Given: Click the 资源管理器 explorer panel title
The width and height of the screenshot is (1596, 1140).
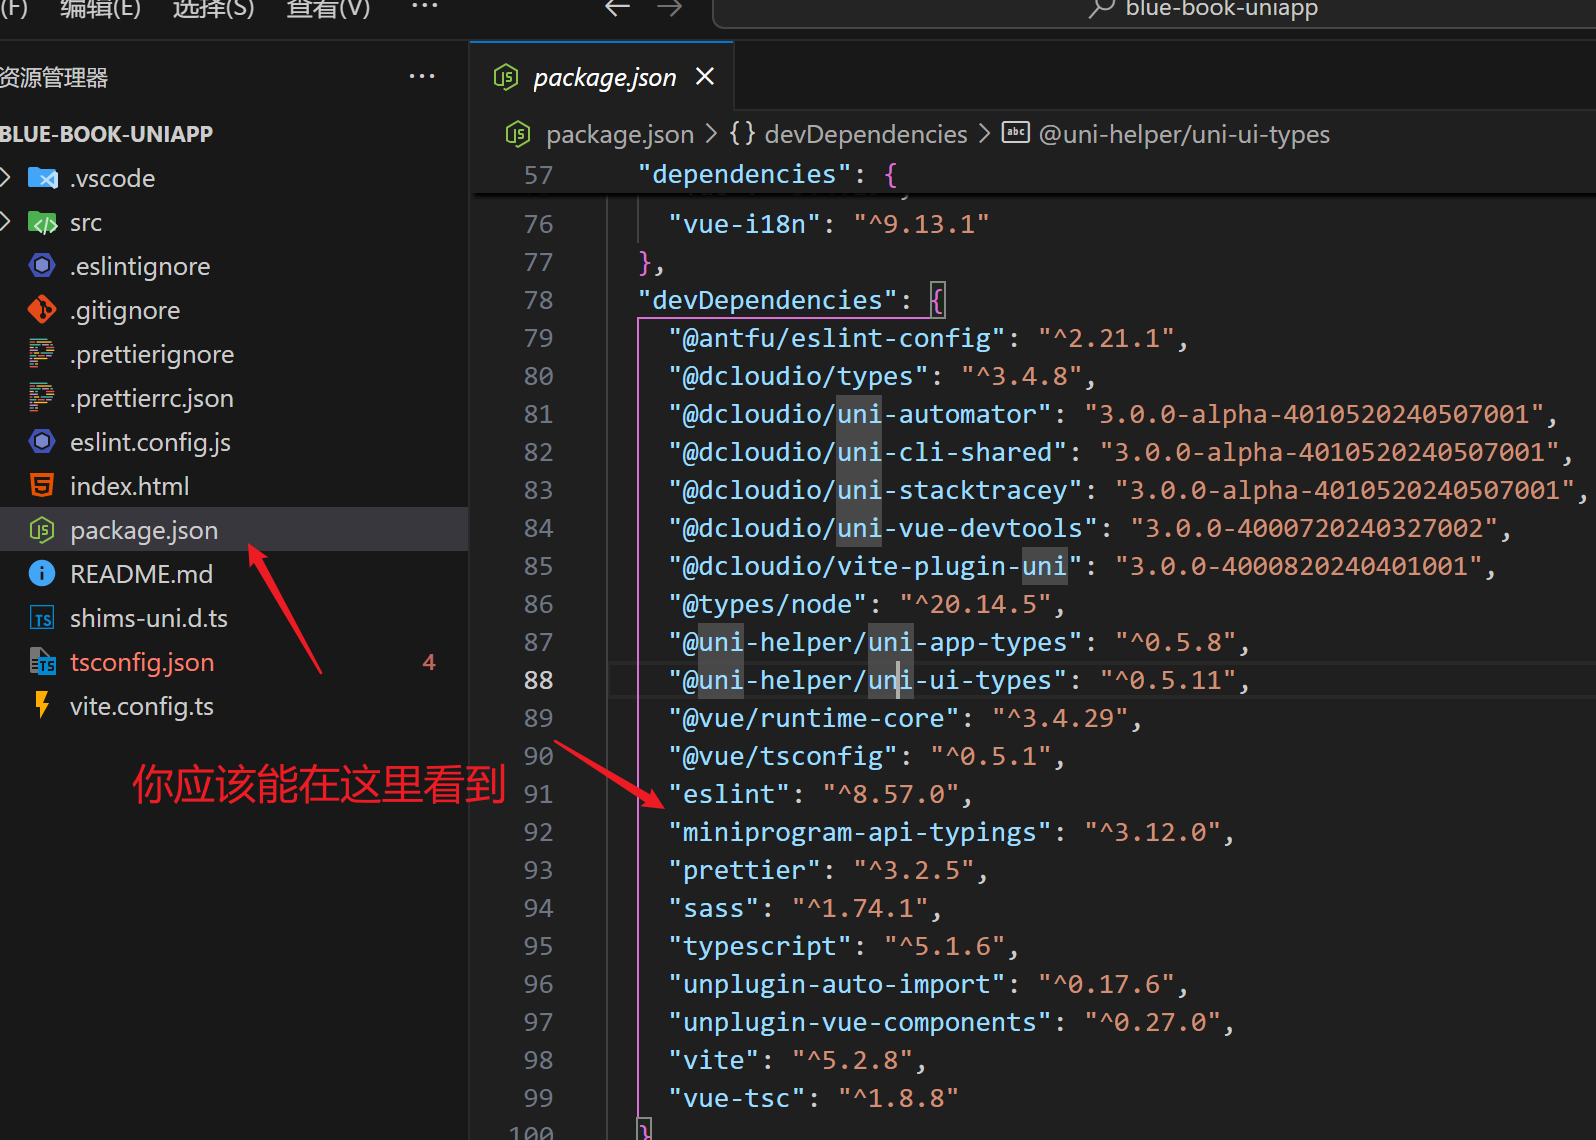Looking at the screenshot, I should coord(54,78).
